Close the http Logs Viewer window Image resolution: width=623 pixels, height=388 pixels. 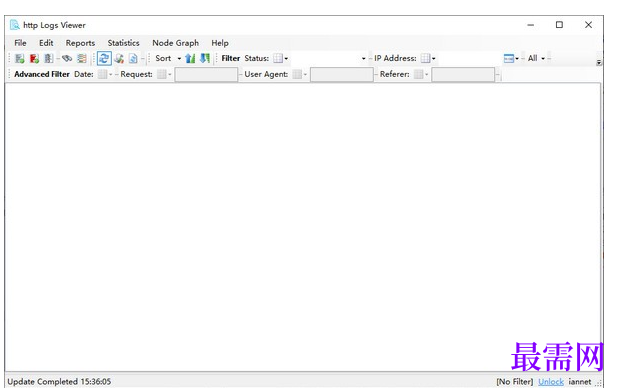pos(588,25)
